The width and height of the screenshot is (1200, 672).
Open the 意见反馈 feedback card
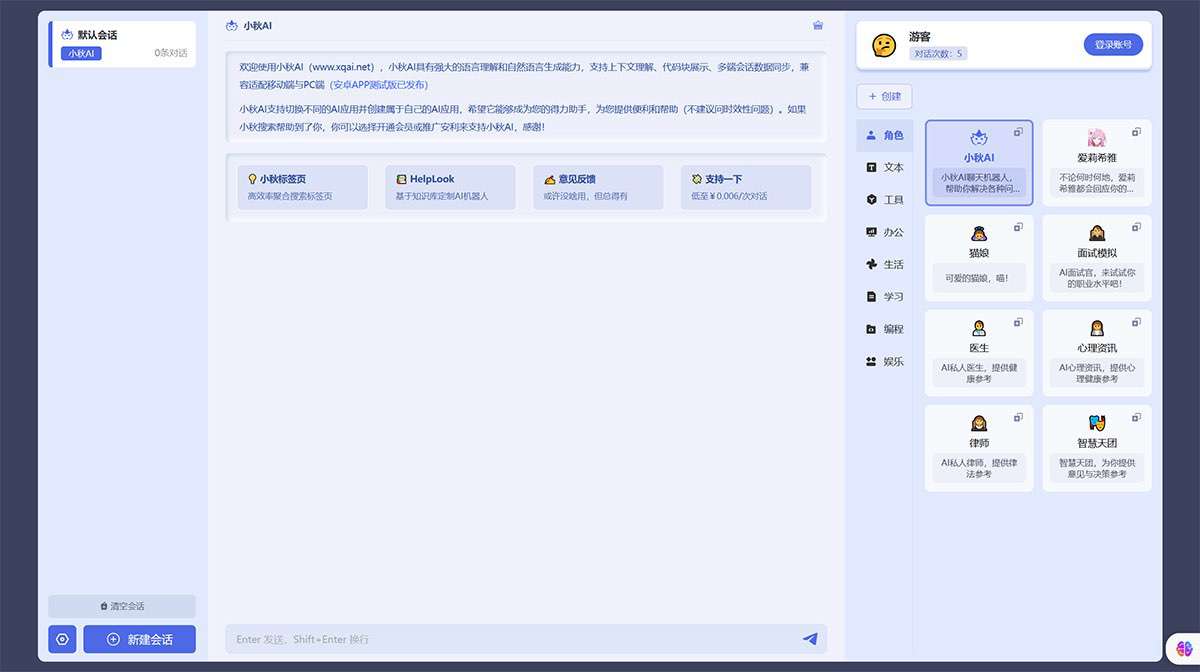(598, 187)
